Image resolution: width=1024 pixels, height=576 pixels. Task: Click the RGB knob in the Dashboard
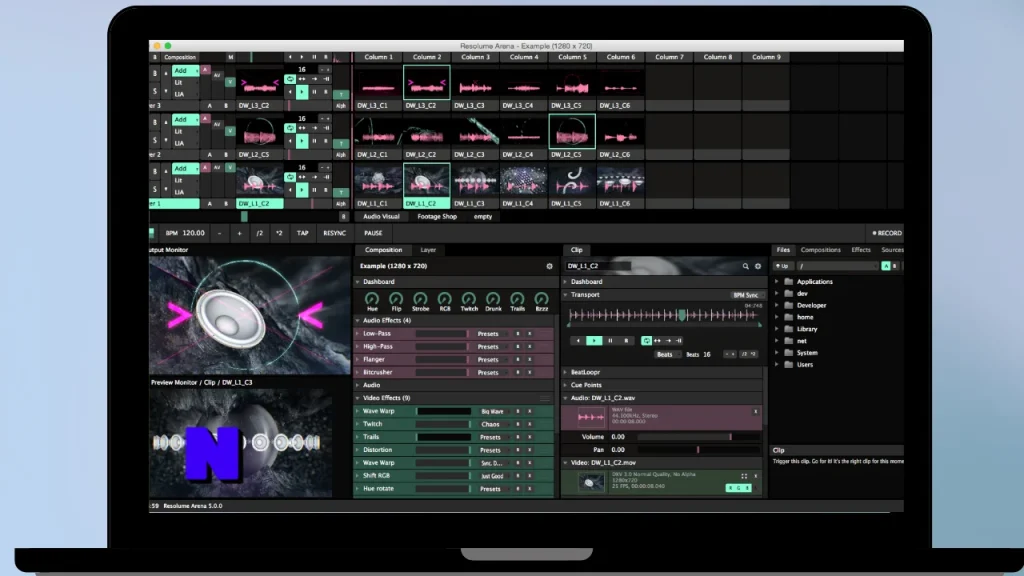pos(445,299)
